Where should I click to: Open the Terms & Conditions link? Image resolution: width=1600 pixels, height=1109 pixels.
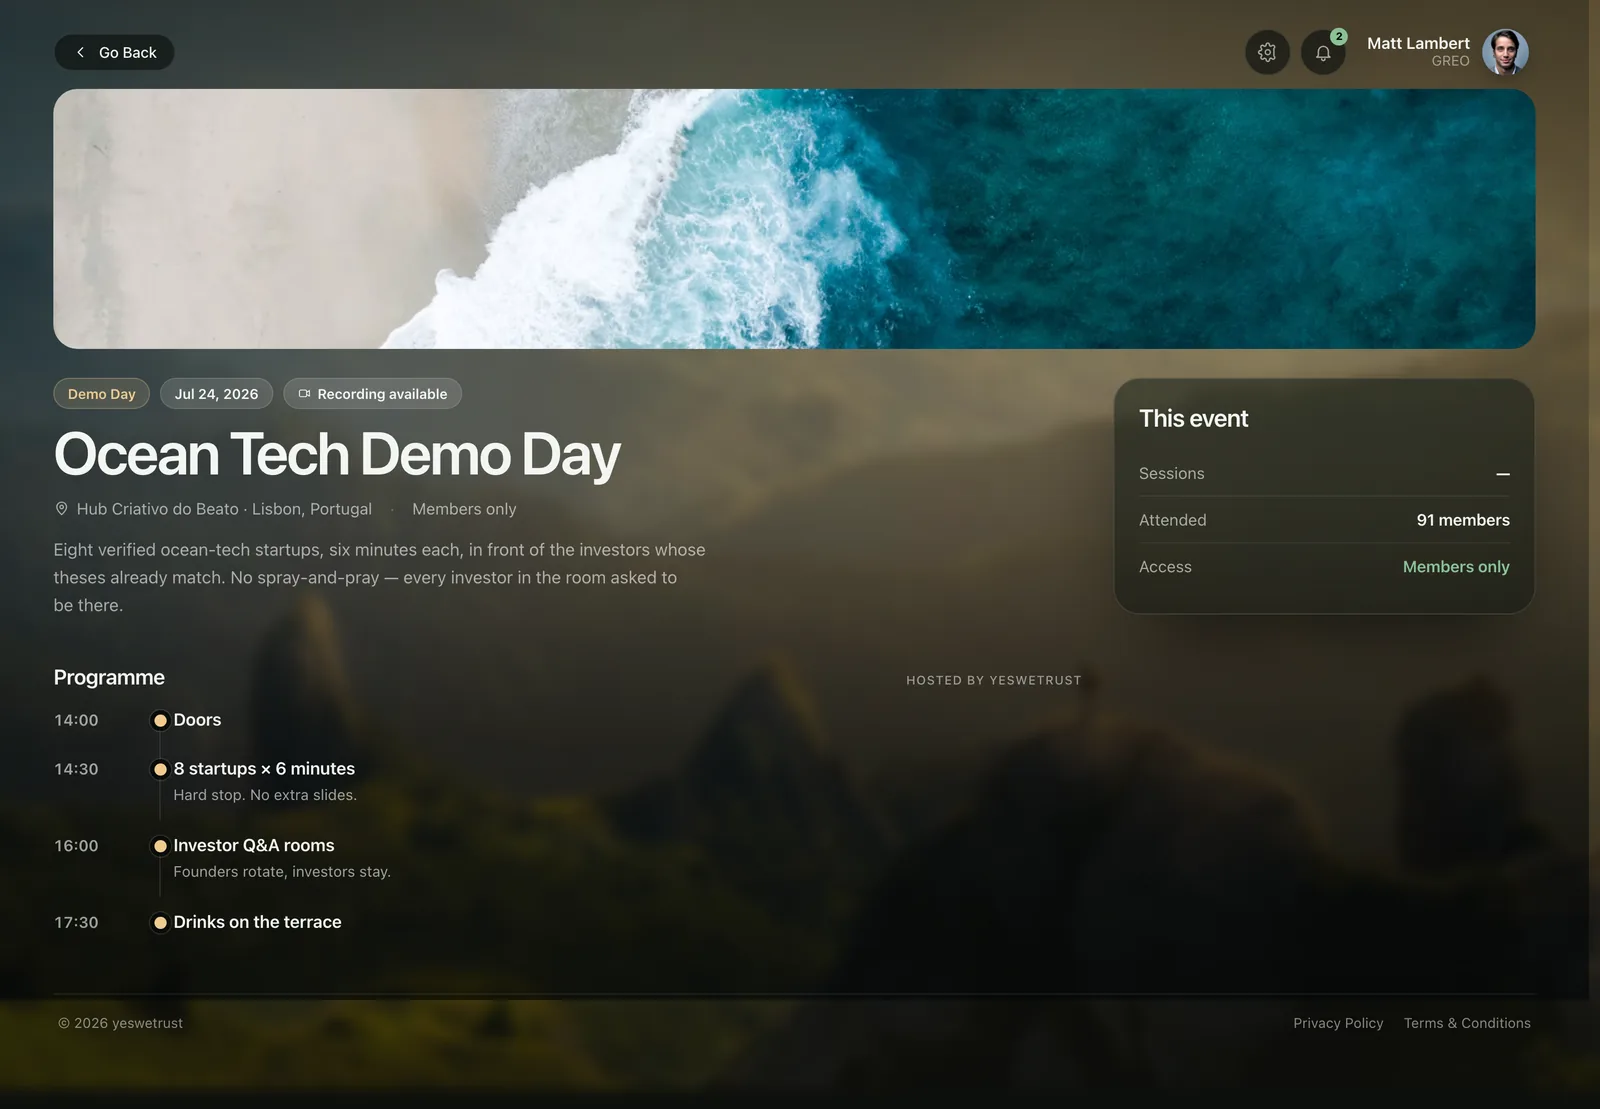[x=1467, y=1023]
